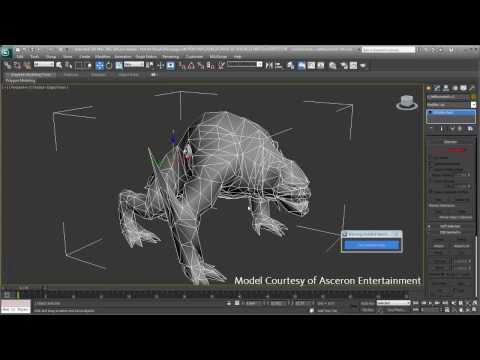Screen dimensions: 480x360
Task: Switch to the Display command panel
Action: [463, 88]
